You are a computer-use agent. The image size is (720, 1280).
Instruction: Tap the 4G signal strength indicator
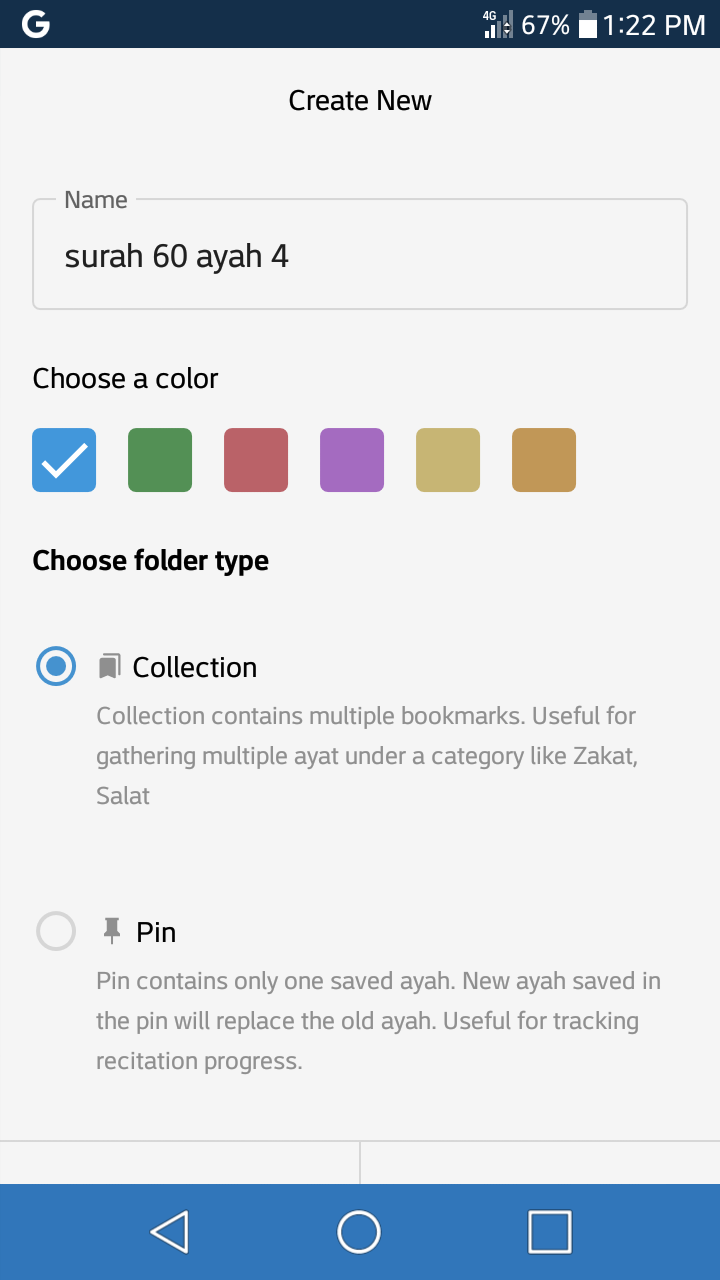(x=496, y=22)
